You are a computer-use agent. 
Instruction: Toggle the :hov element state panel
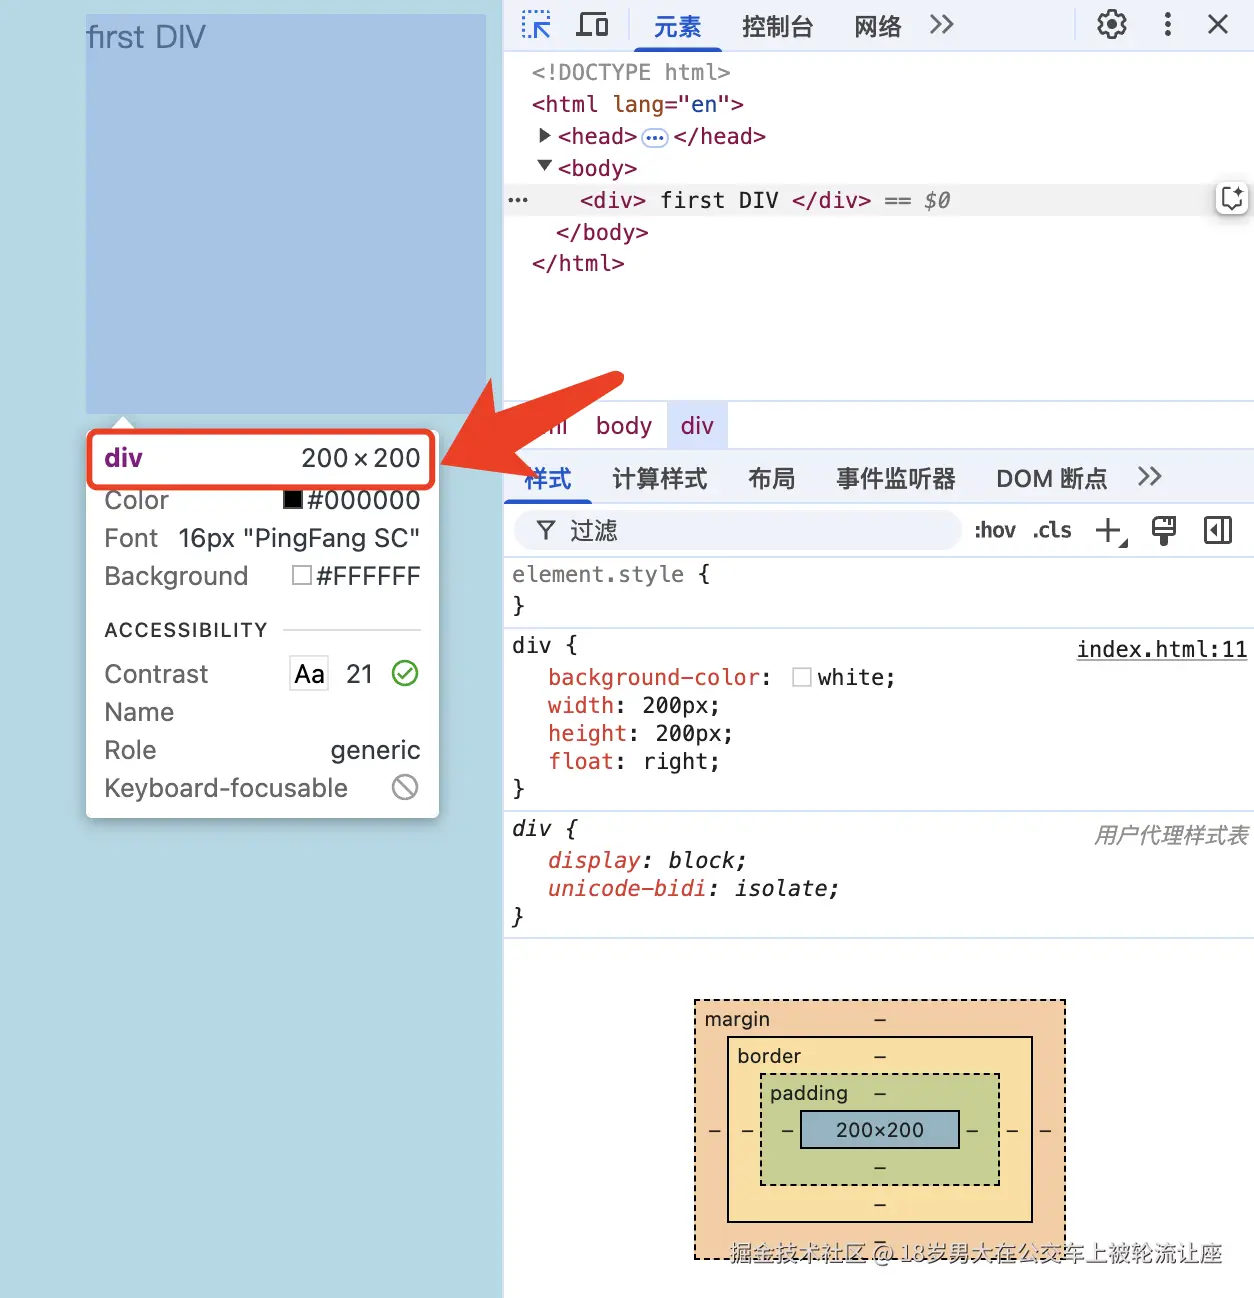coord(995,530)
